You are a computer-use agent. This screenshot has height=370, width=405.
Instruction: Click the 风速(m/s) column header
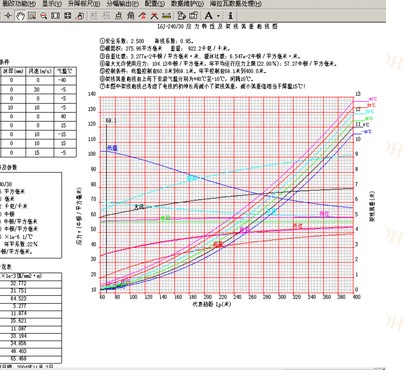pos(40,71)
